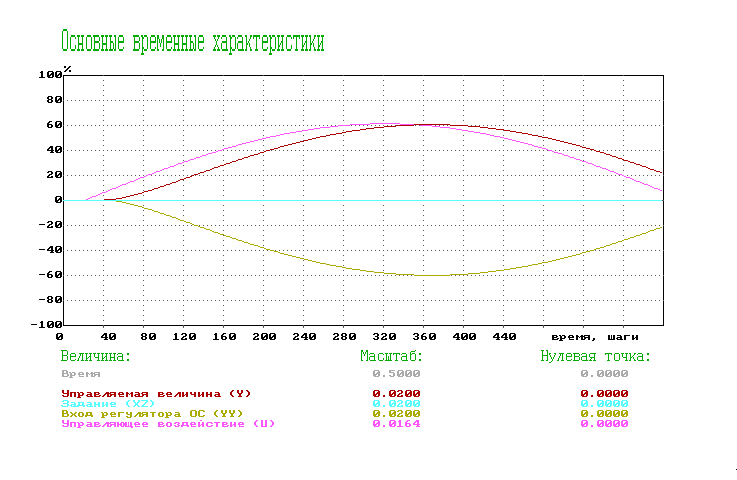Select the 'Управляемая величина (Y)' legend entry
737x480 pixels.
click(x=157, y=393)
